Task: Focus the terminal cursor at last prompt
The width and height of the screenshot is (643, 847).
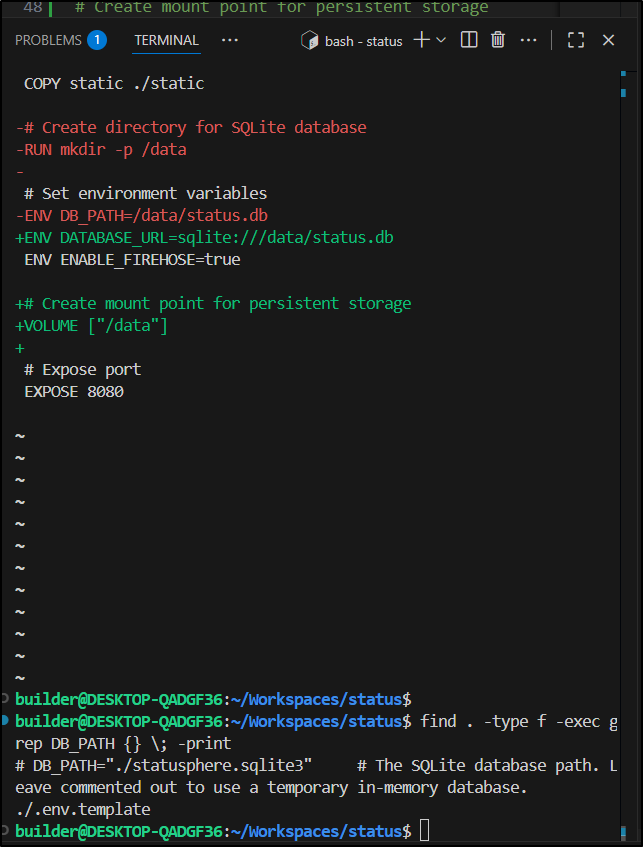Action: point(425,831)
